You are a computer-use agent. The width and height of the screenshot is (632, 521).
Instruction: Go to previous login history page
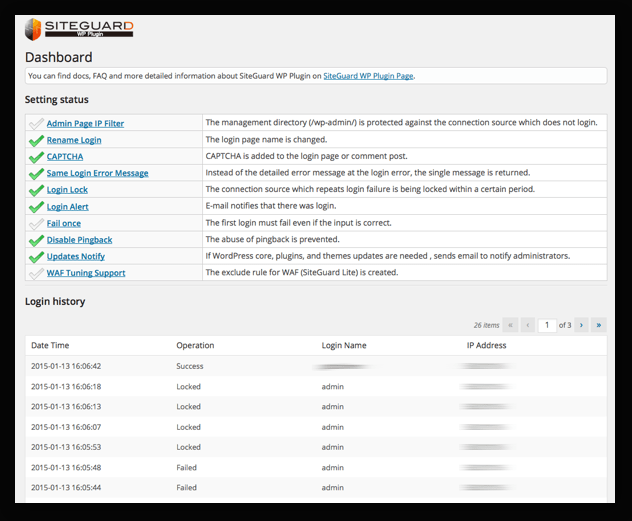(x=528, y=325)
